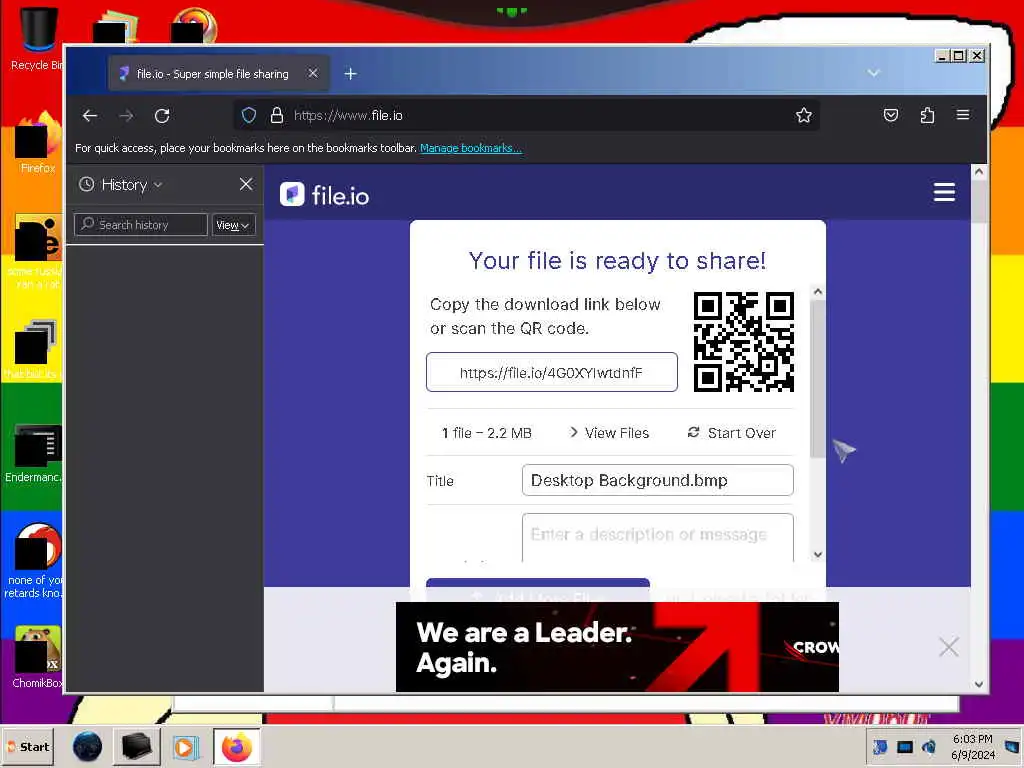Click the Title input field

658,480
